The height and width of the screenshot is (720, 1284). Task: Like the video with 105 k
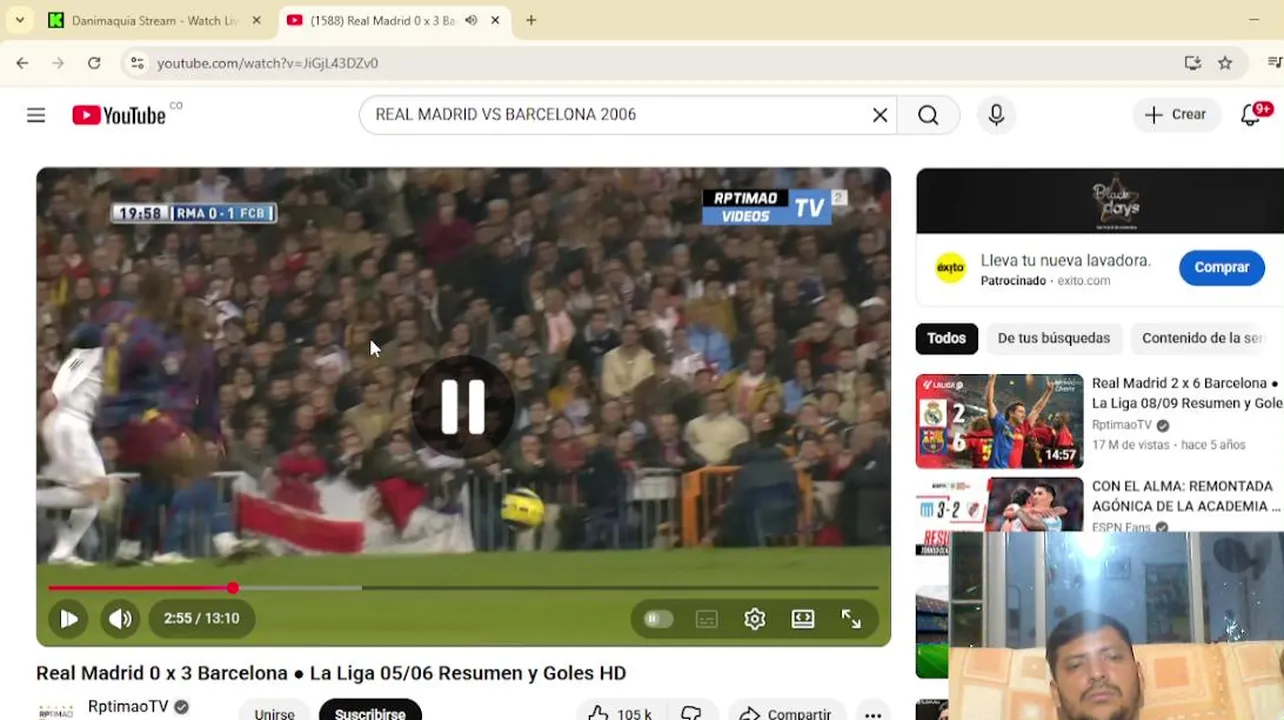(620, 713)
